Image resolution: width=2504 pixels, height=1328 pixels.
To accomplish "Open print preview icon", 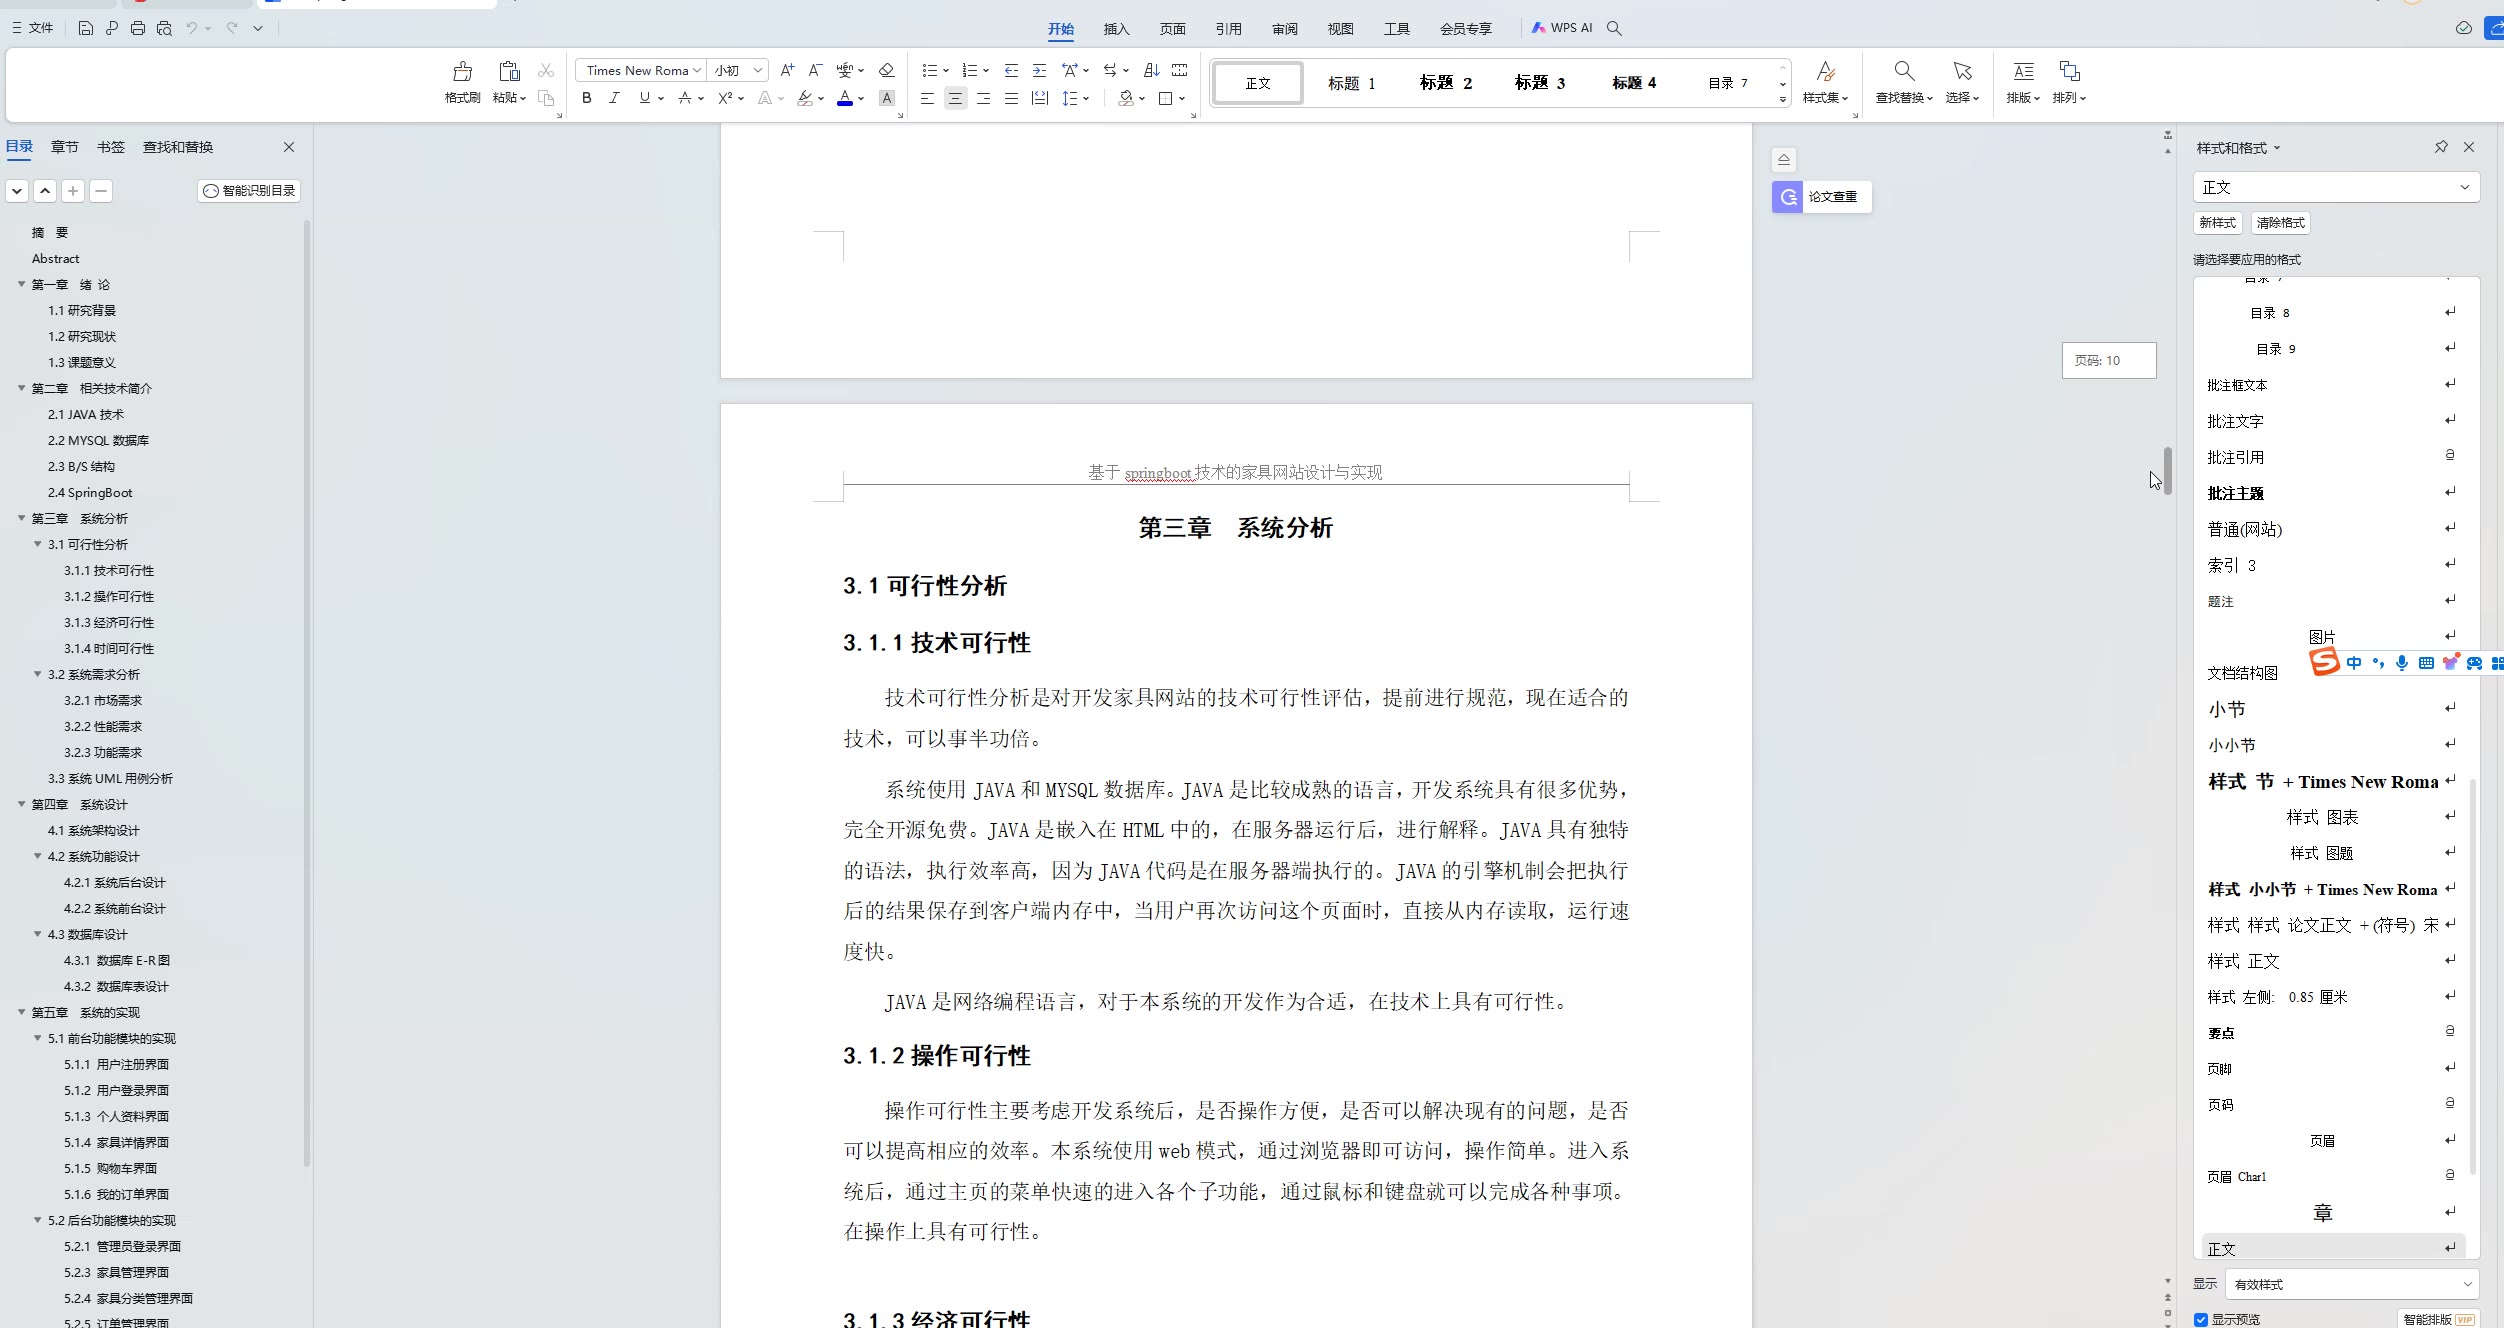I will [164, 28].
